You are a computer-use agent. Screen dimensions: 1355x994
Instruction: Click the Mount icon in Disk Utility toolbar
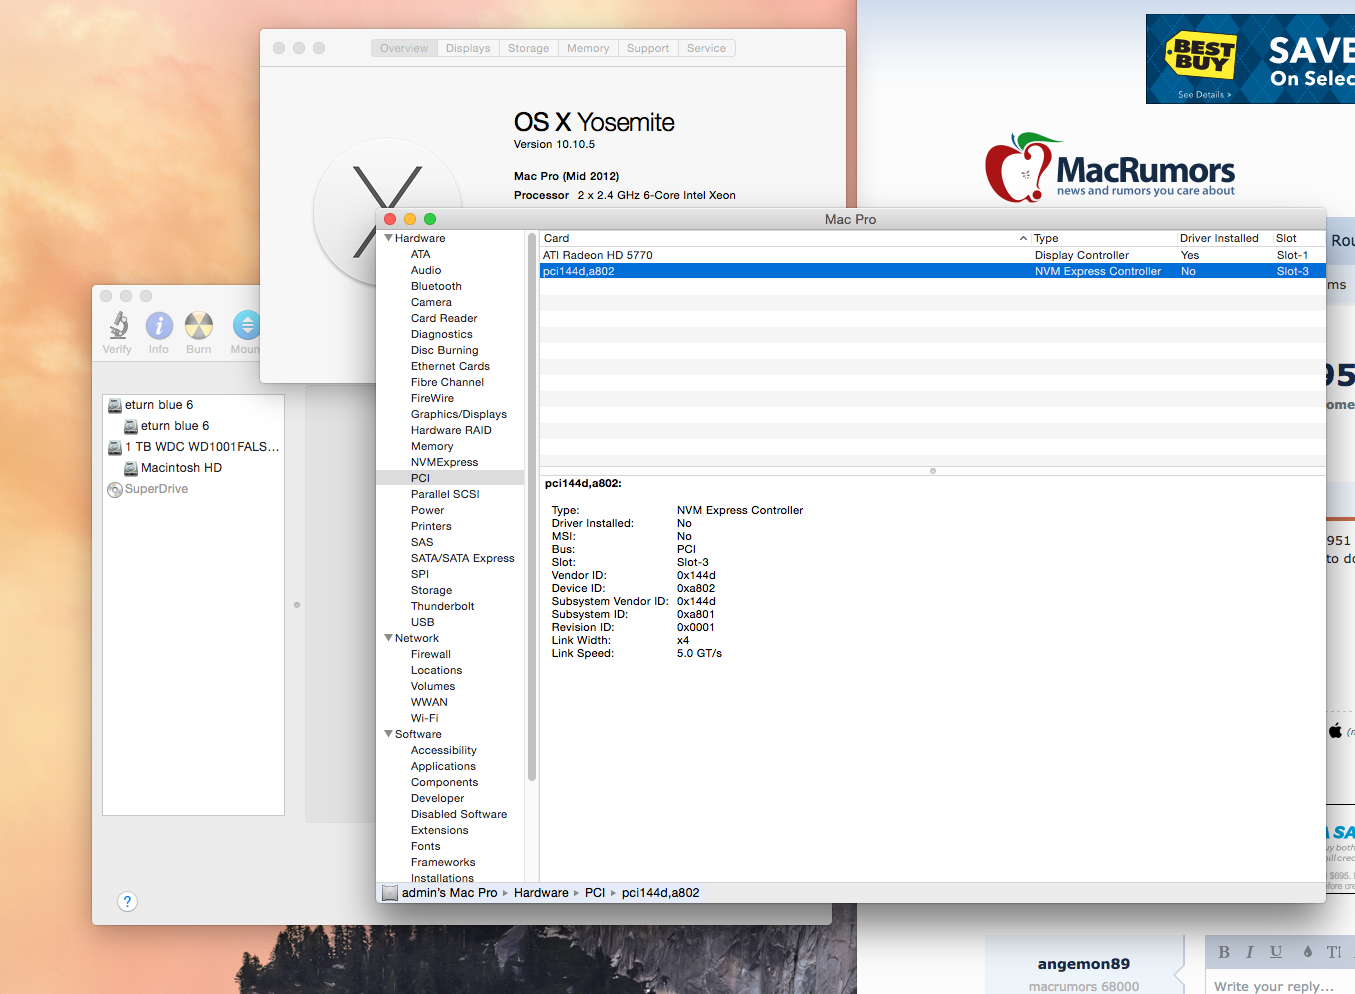point(246,325)
